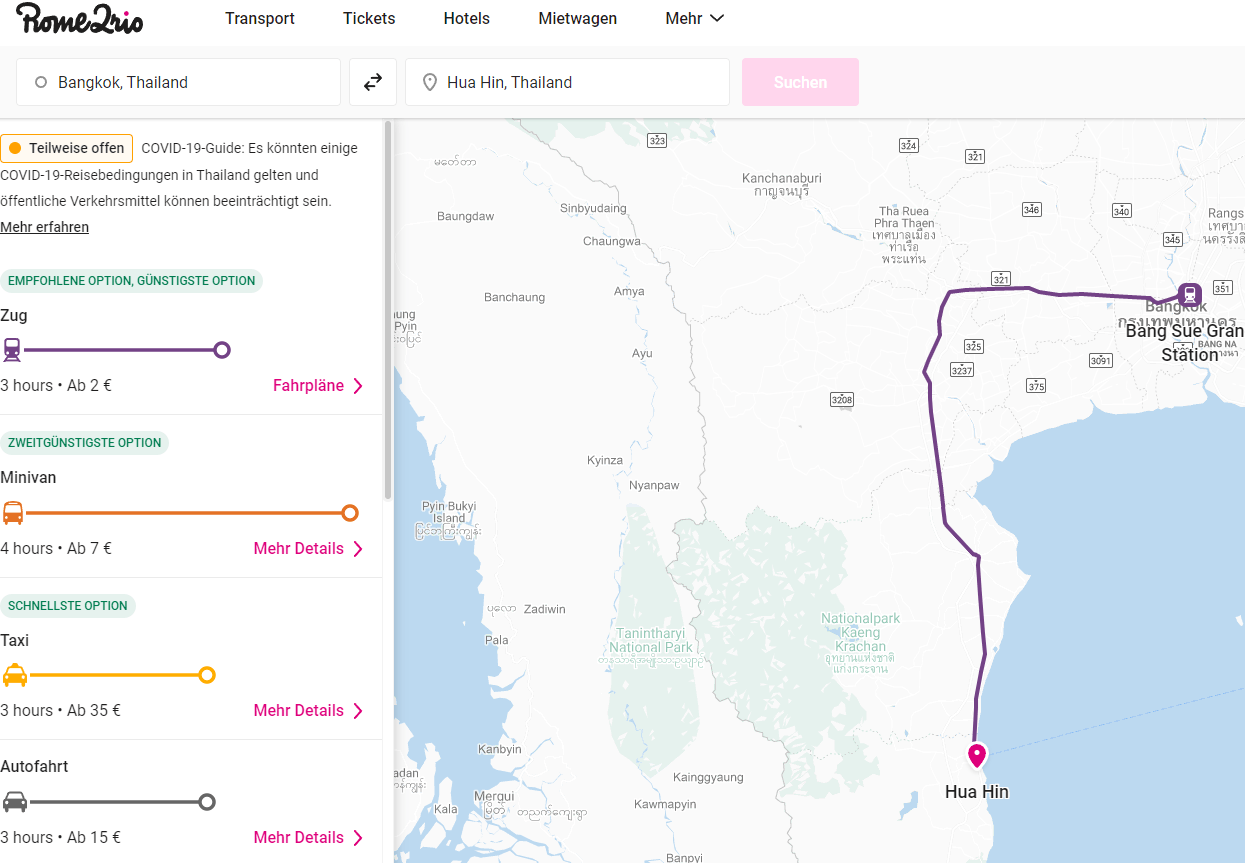
Task: Open Mehr Details for the Taxi option
Action: click(309, 710)
